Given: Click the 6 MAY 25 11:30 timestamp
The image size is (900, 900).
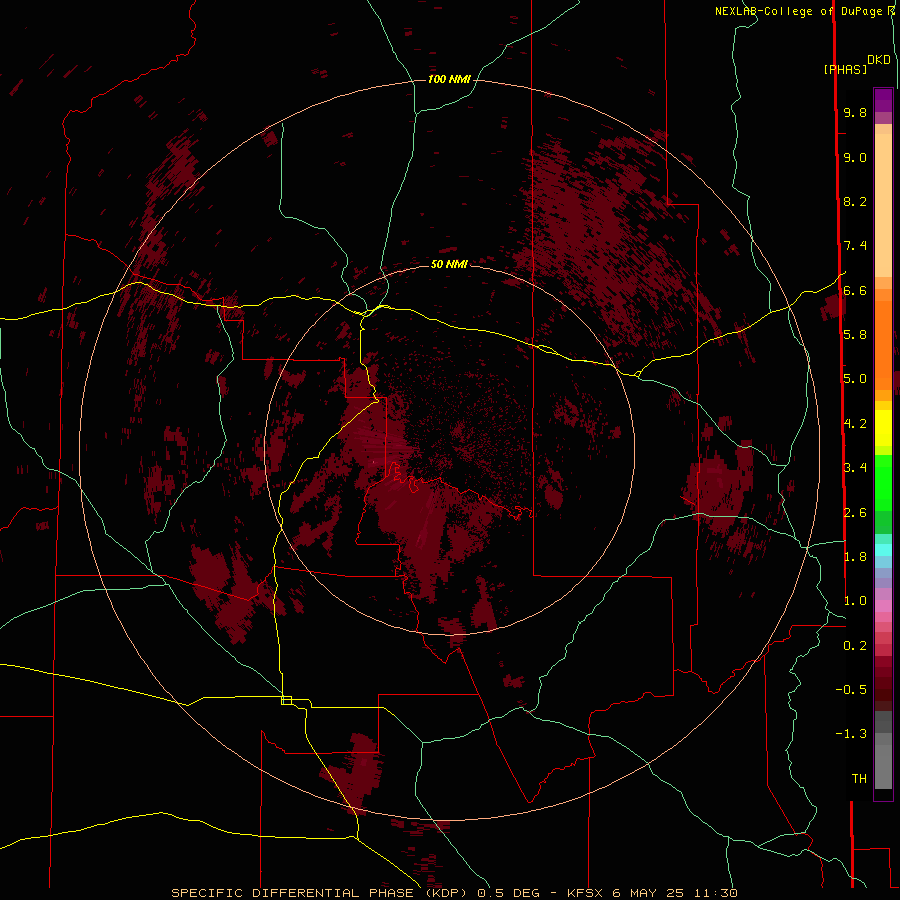Looking at the screenshot, I should 674,893.
